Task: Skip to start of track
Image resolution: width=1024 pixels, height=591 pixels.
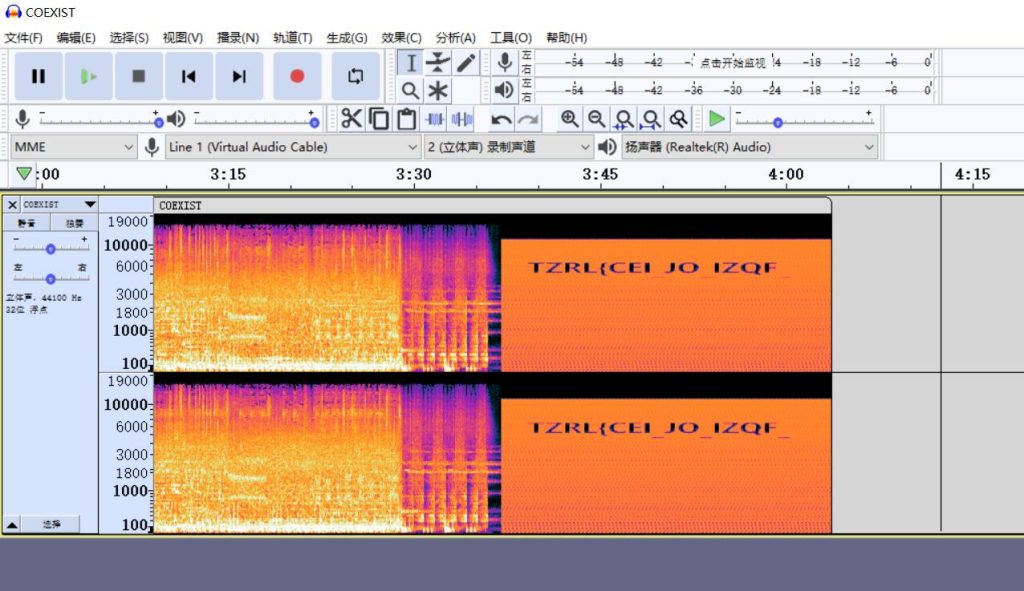Action: click(x=188, y=76)
